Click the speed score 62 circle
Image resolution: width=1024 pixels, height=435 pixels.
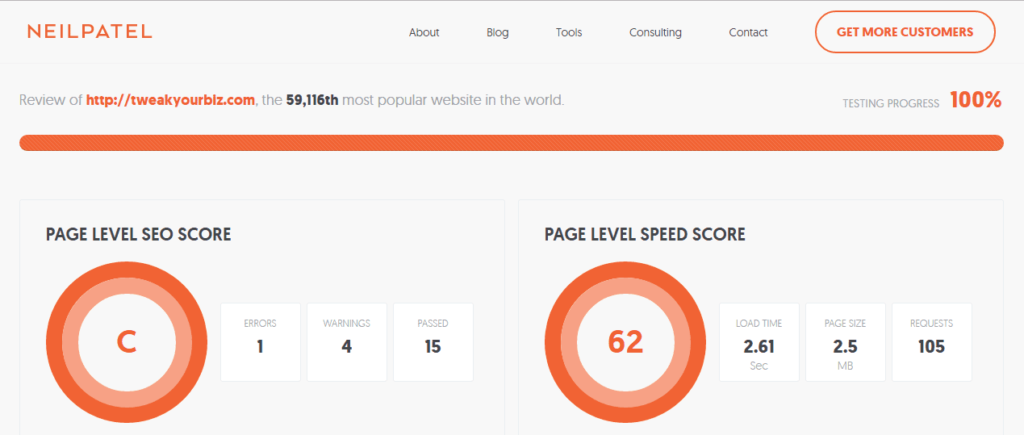(626, 342)
